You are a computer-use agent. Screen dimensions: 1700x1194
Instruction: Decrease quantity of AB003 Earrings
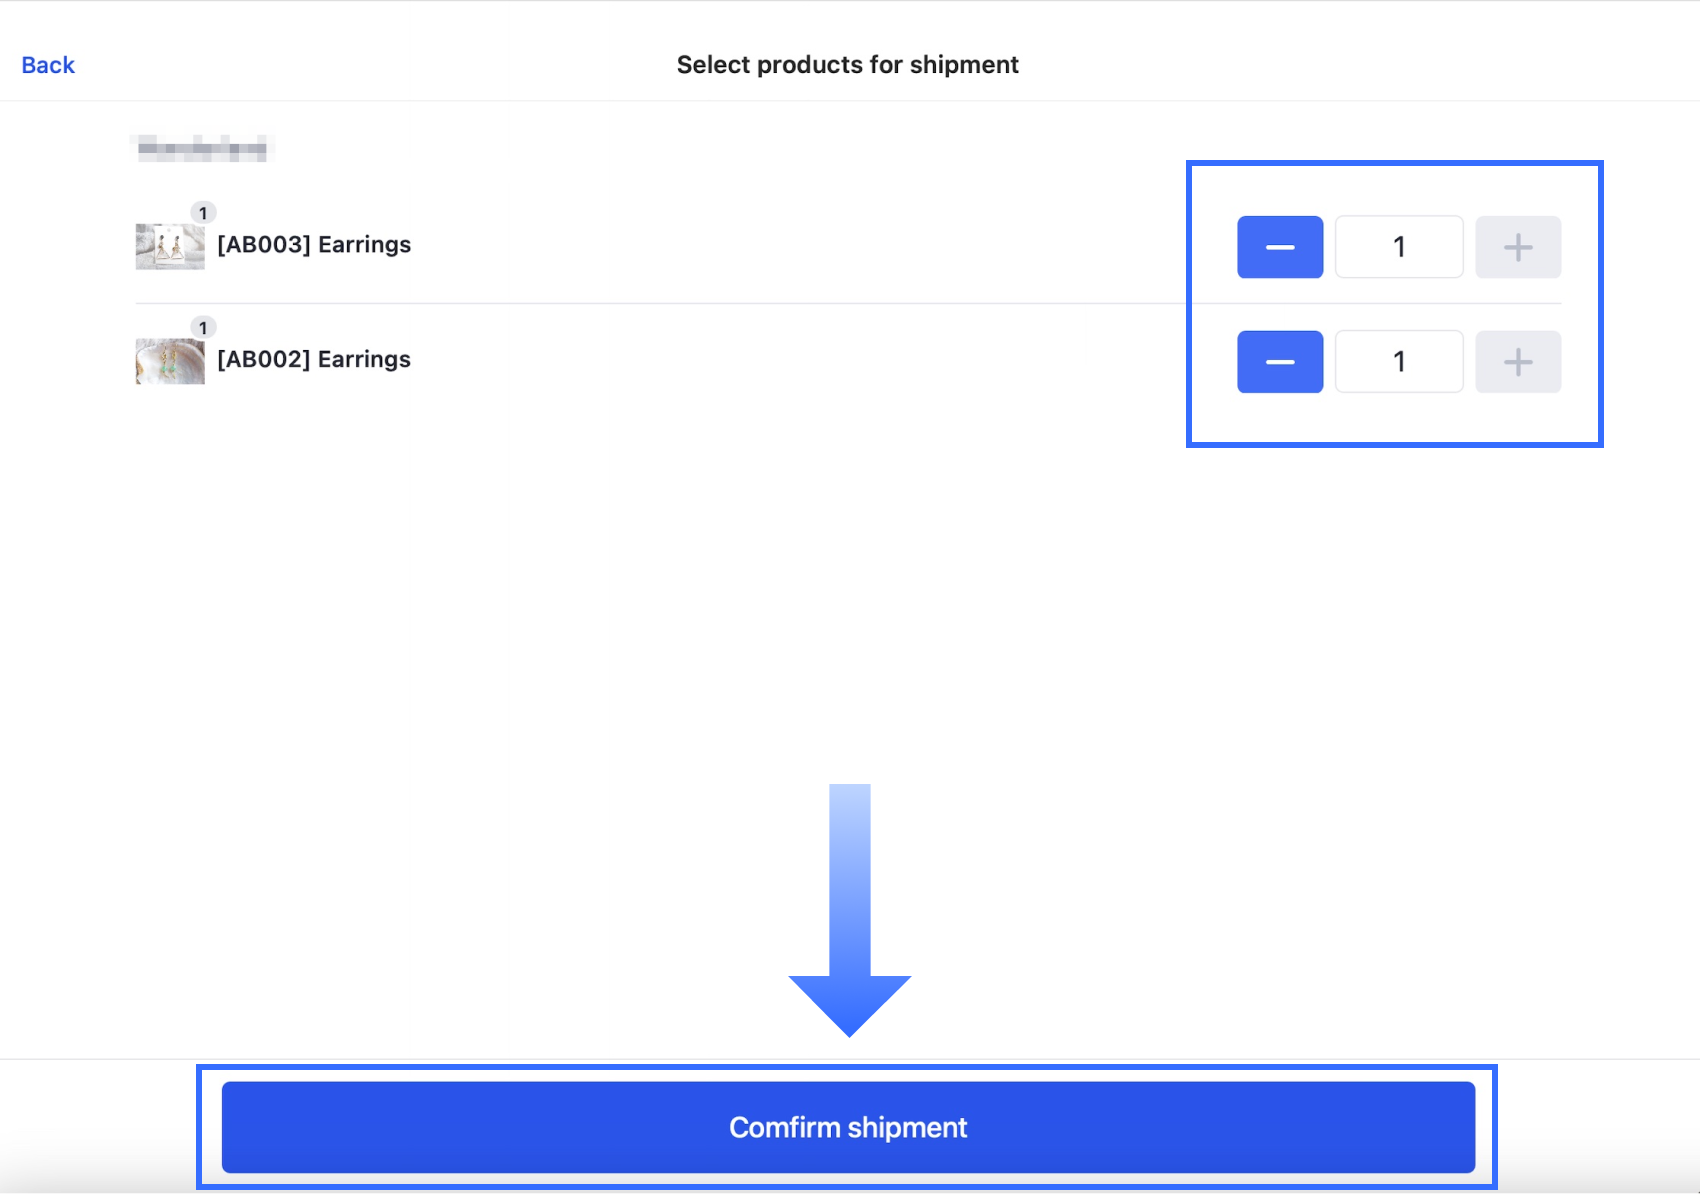1279,247
